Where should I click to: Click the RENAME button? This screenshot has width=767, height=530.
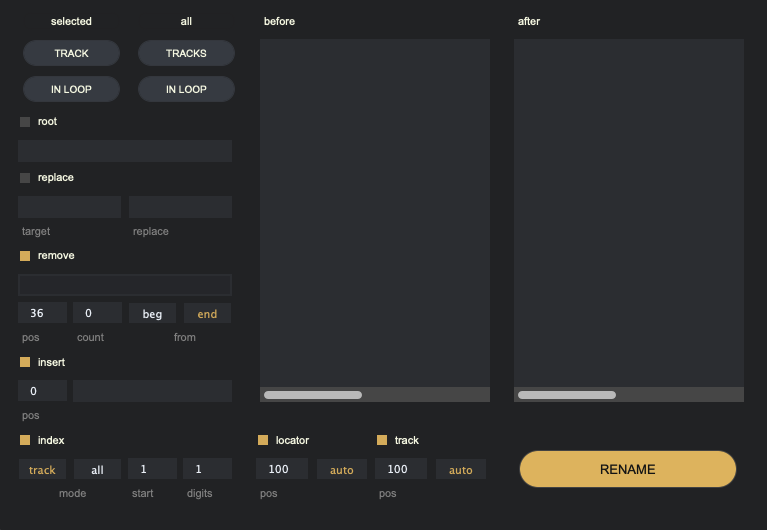[628, 469]
